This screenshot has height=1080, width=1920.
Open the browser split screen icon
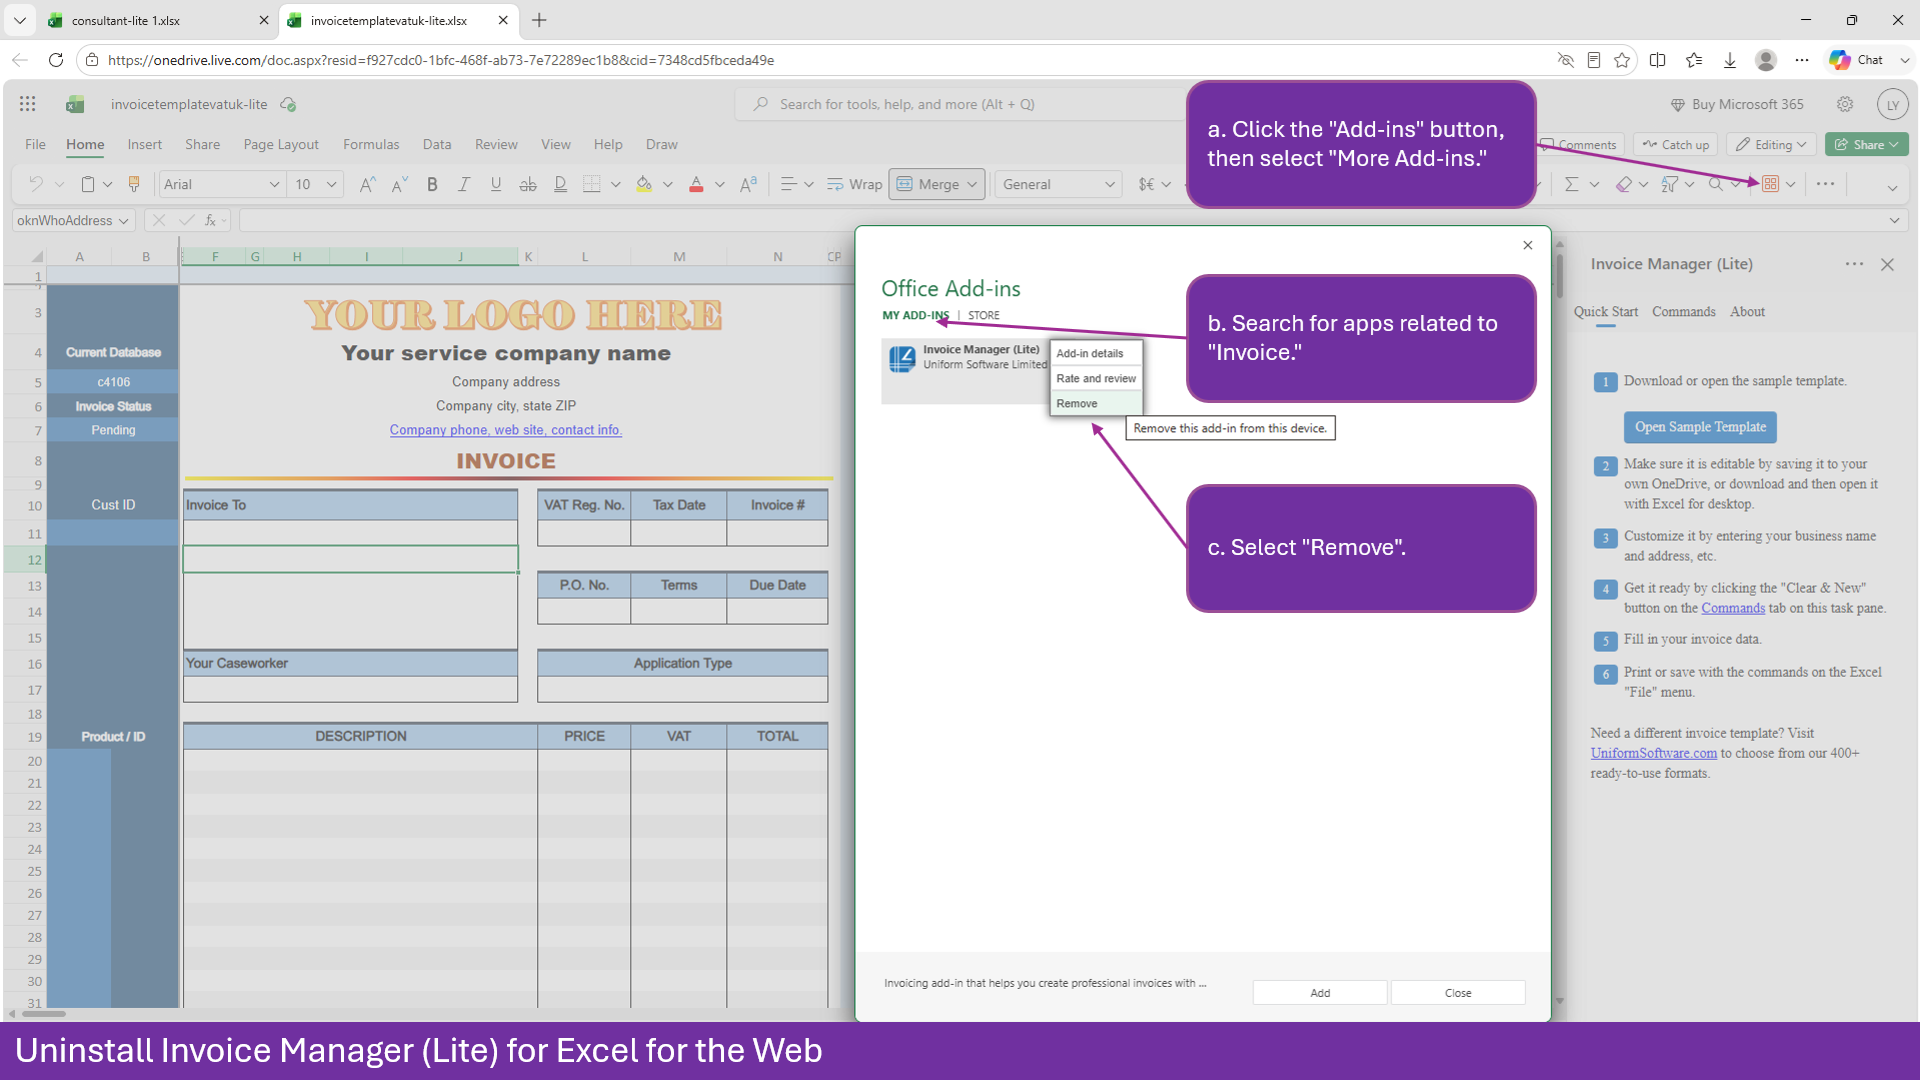tap(1657, 60)
